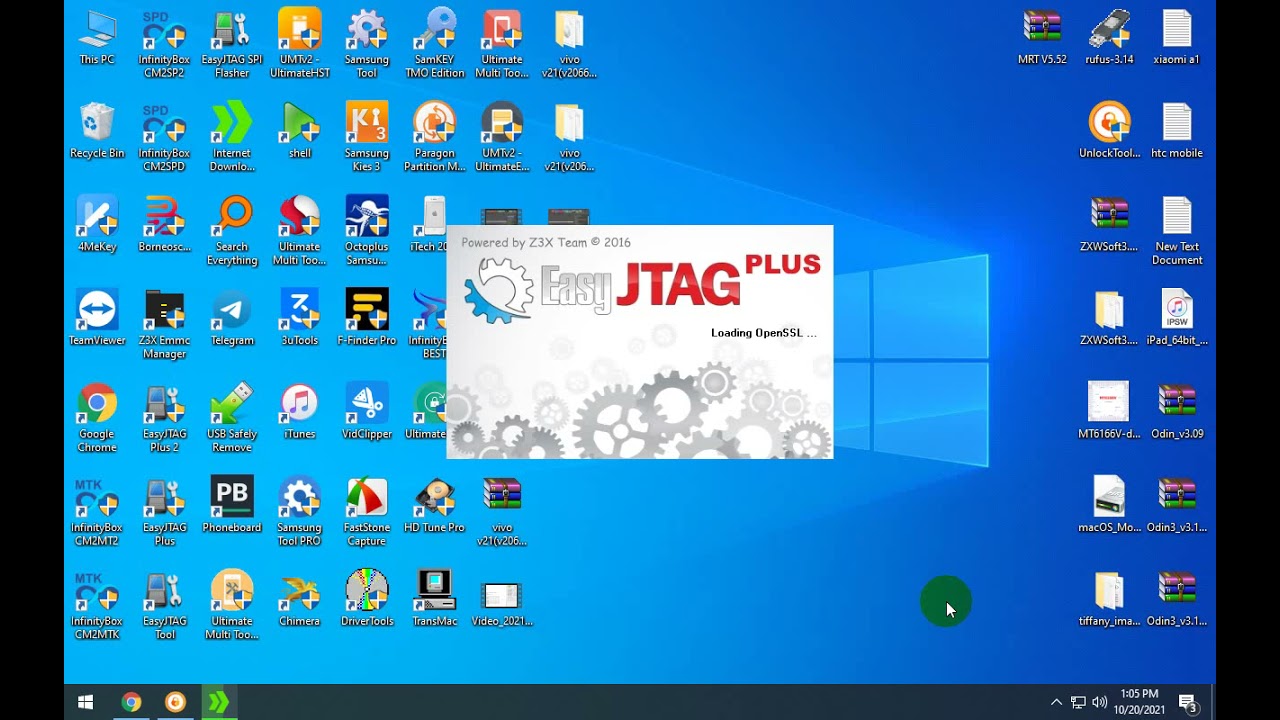Open network status tray icon
The image size is (1280, 720).
1078,702
